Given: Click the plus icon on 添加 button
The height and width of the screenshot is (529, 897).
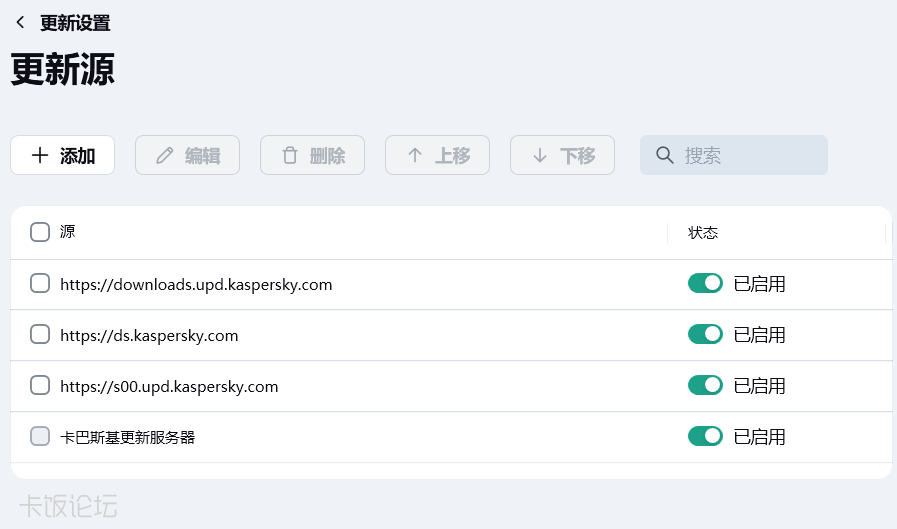Looking at the screenshot, I should point(40,155).
